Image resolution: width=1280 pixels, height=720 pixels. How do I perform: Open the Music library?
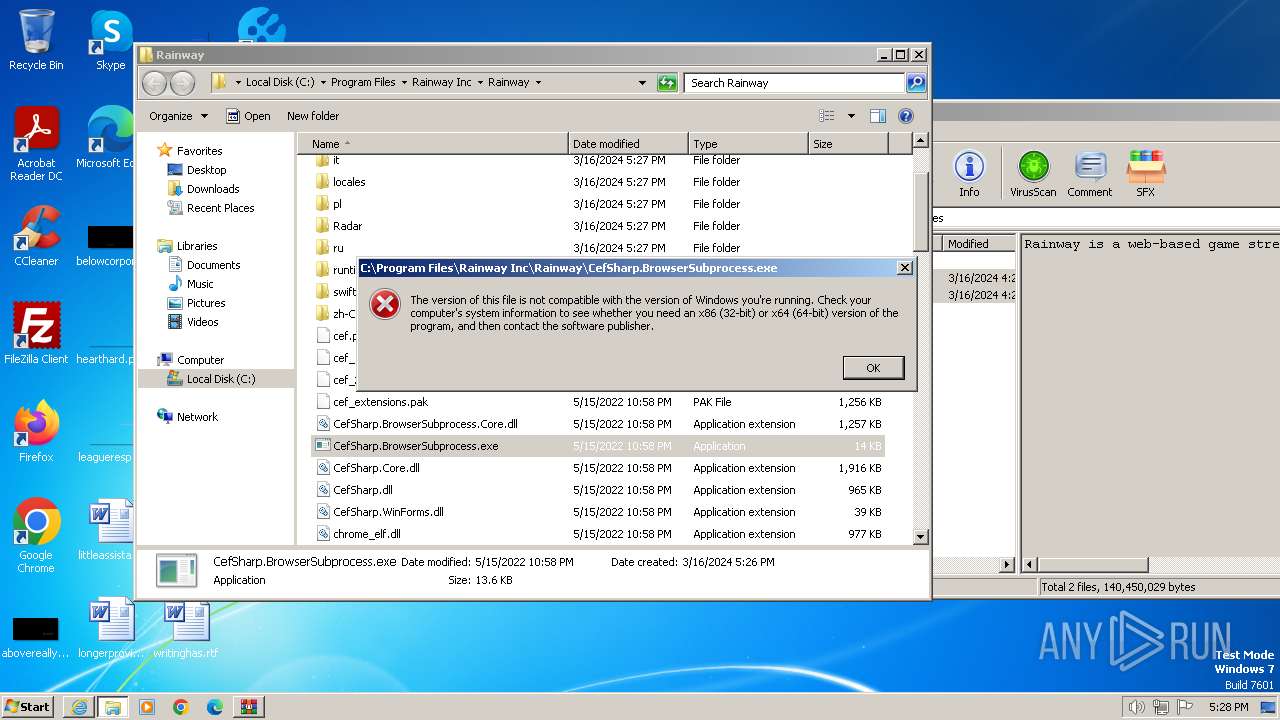point(200,284)
